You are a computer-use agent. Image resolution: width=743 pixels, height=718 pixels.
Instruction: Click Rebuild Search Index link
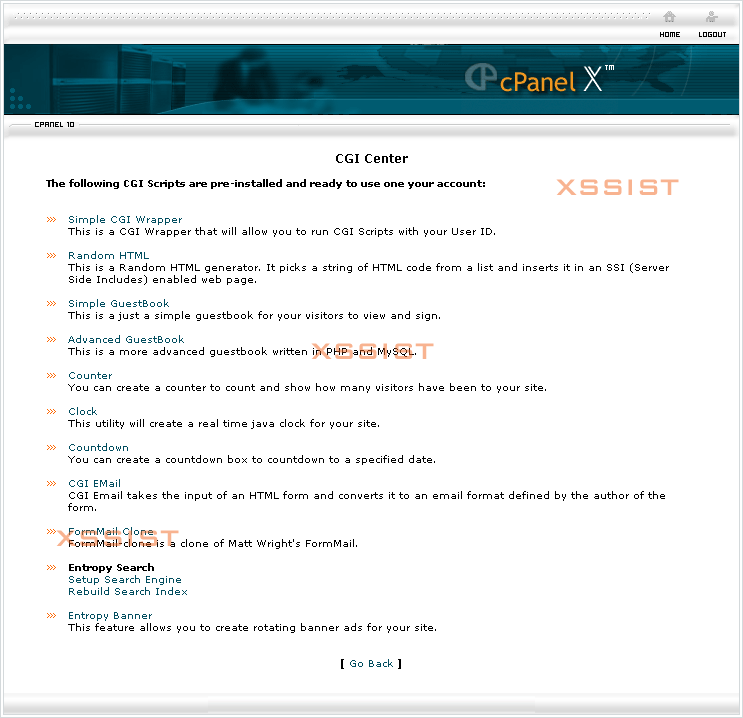[127, 591]
